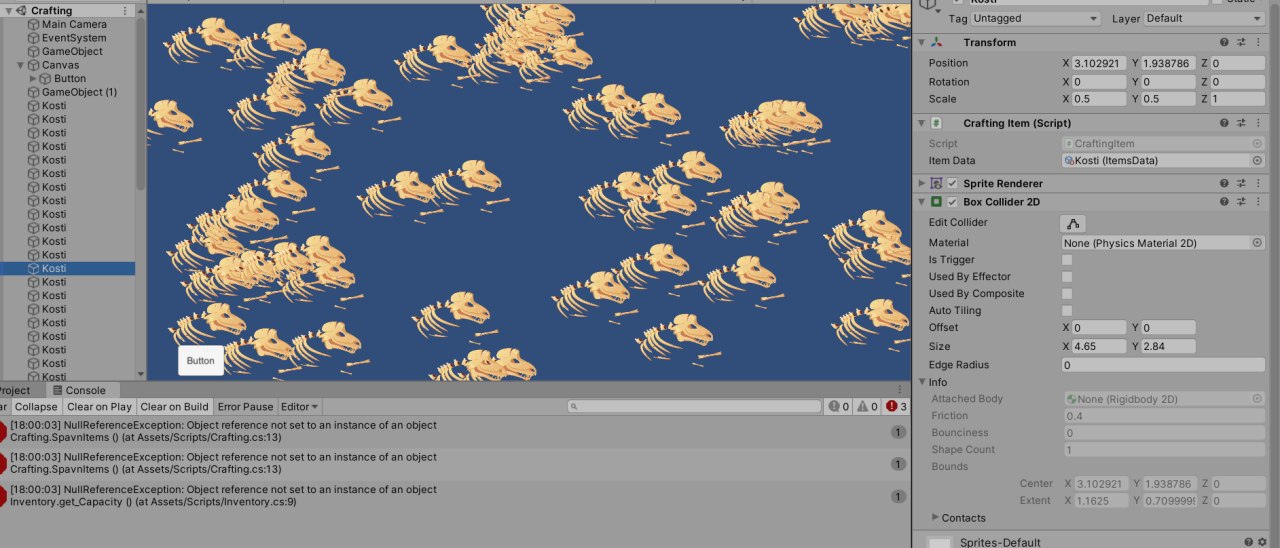1280x548 pixels.
Task: Select Main Camera in the Hierarchy
Action: (x=74, y=25)
